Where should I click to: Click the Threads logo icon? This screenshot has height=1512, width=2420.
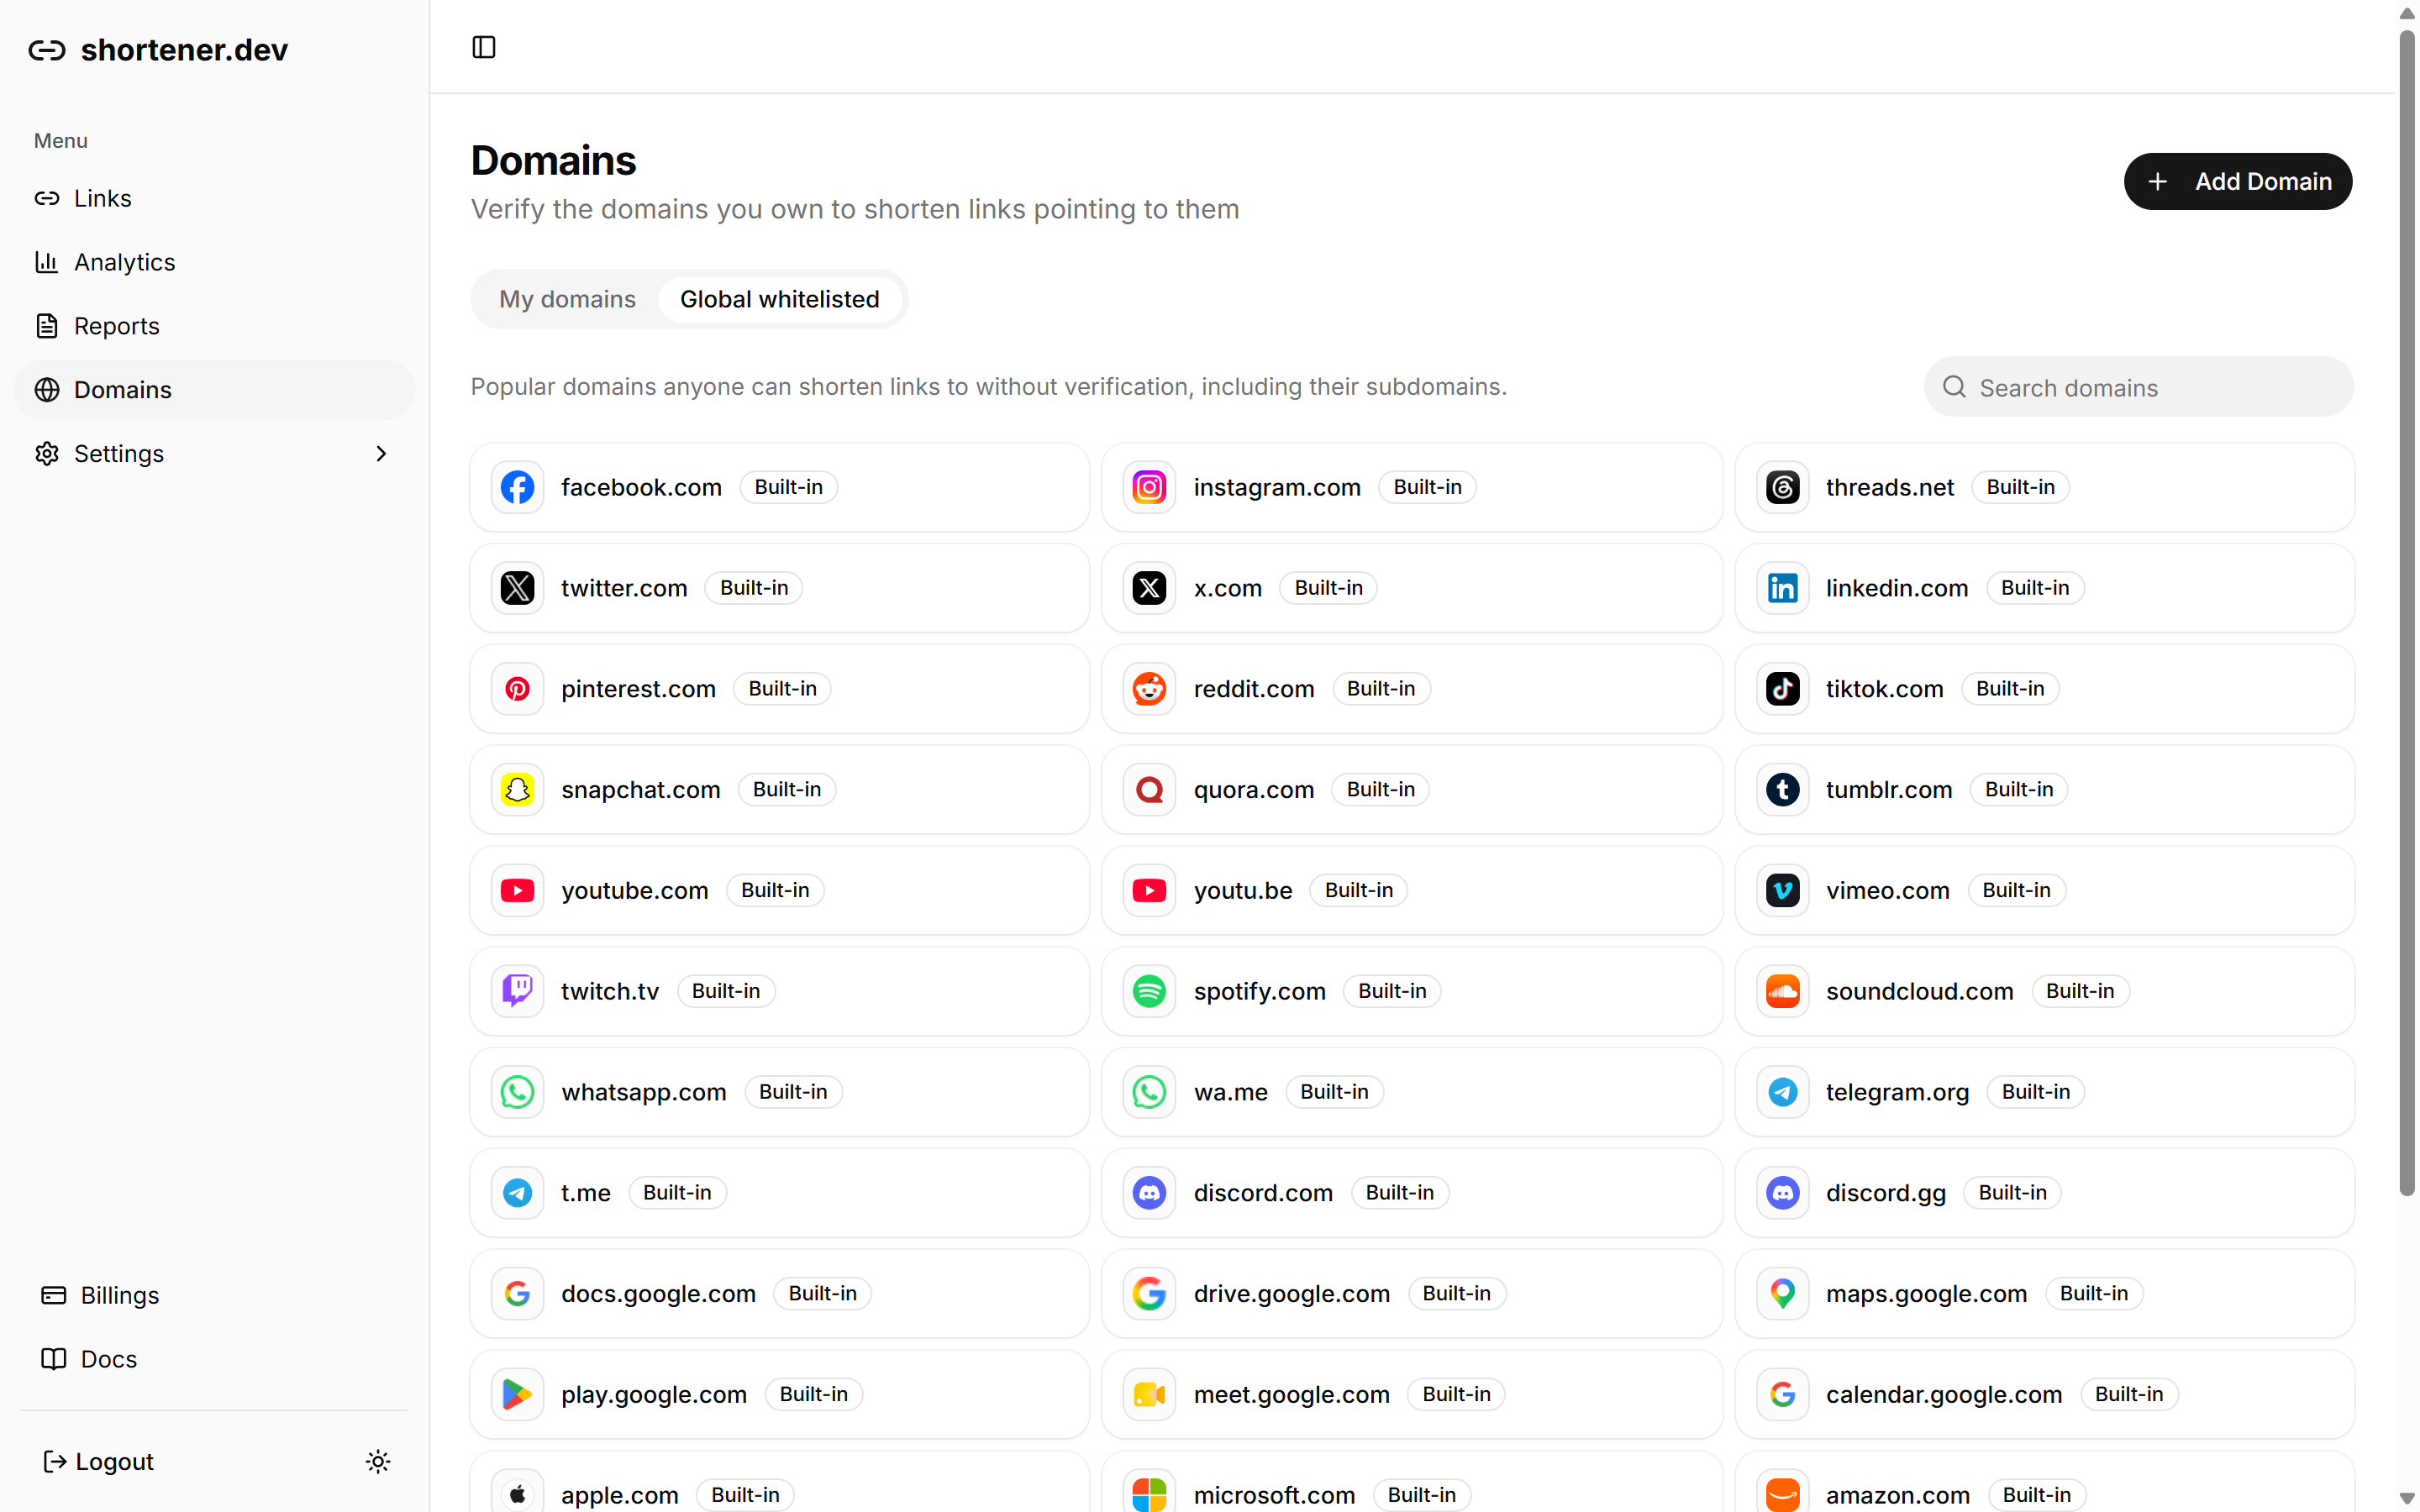1782,487
